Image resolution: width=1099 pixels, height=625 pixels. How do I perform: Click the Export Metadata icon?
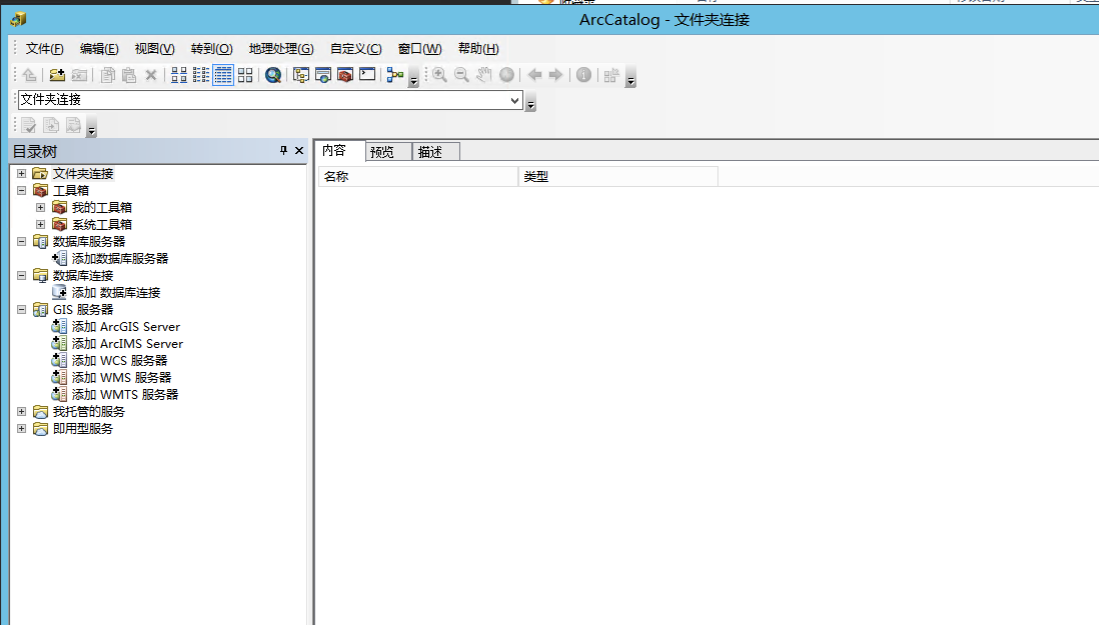(51, 125)
